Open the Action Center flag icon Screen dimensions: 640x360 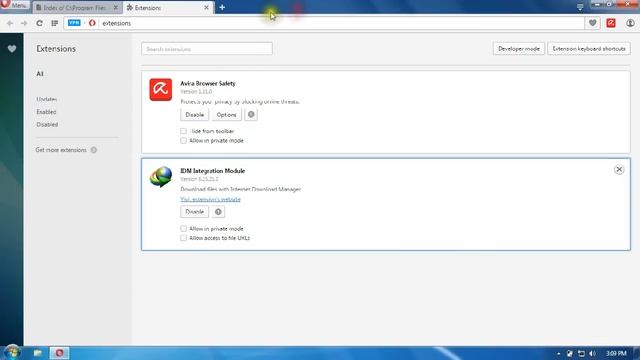tap(570, 353)
